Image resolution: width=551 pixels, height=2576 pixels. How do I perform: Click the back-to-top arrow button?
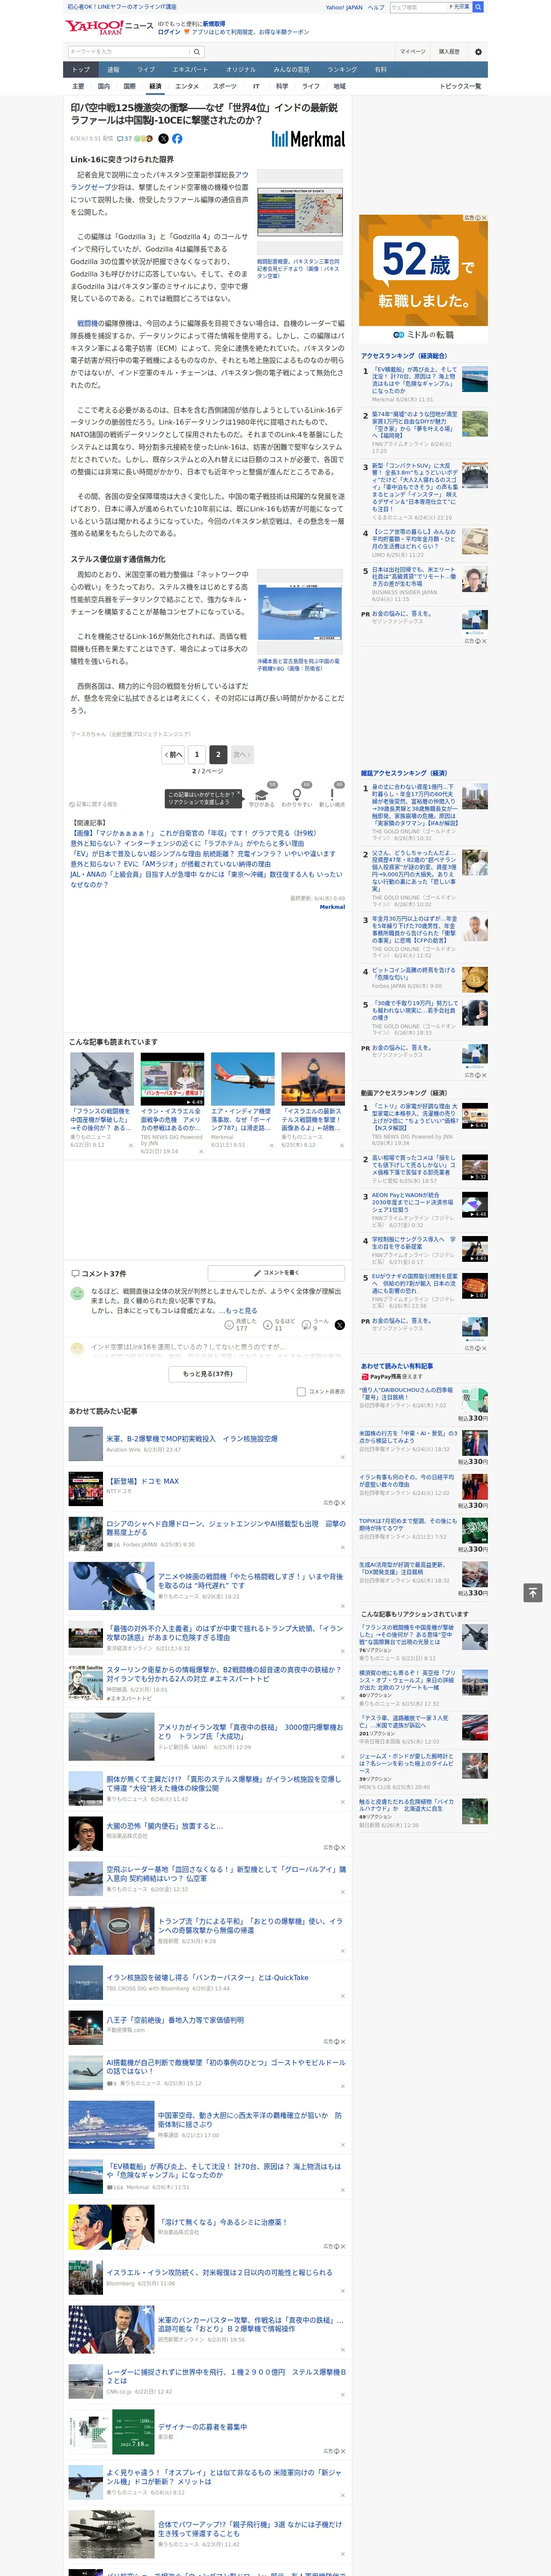click(533, 1592)
